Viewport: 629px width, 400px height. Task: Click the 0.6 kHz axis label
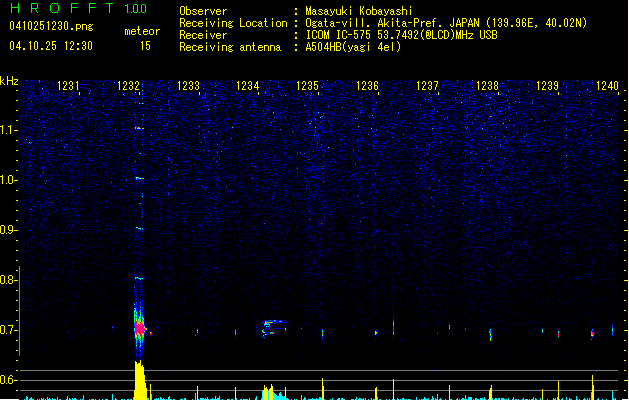click(x=8, y=380)
